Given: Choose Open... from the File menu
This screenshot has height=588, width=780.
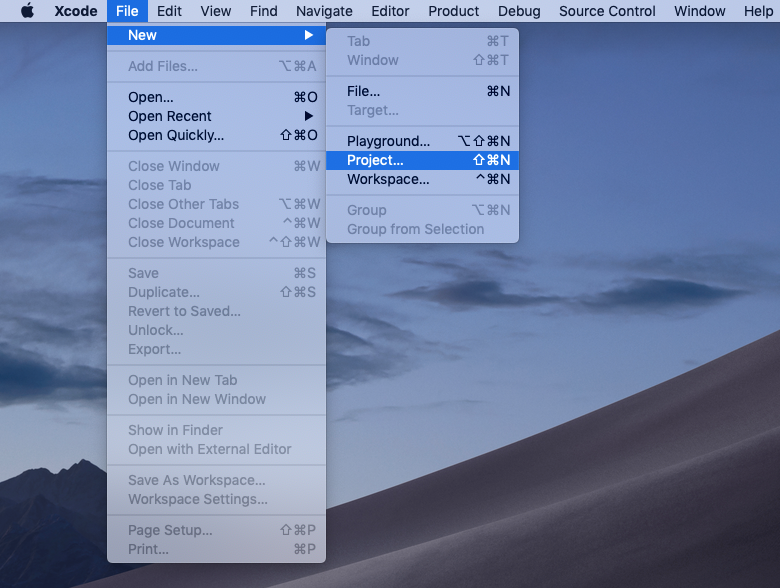Looking at the screenshot, I should click(x=216, y=97).
